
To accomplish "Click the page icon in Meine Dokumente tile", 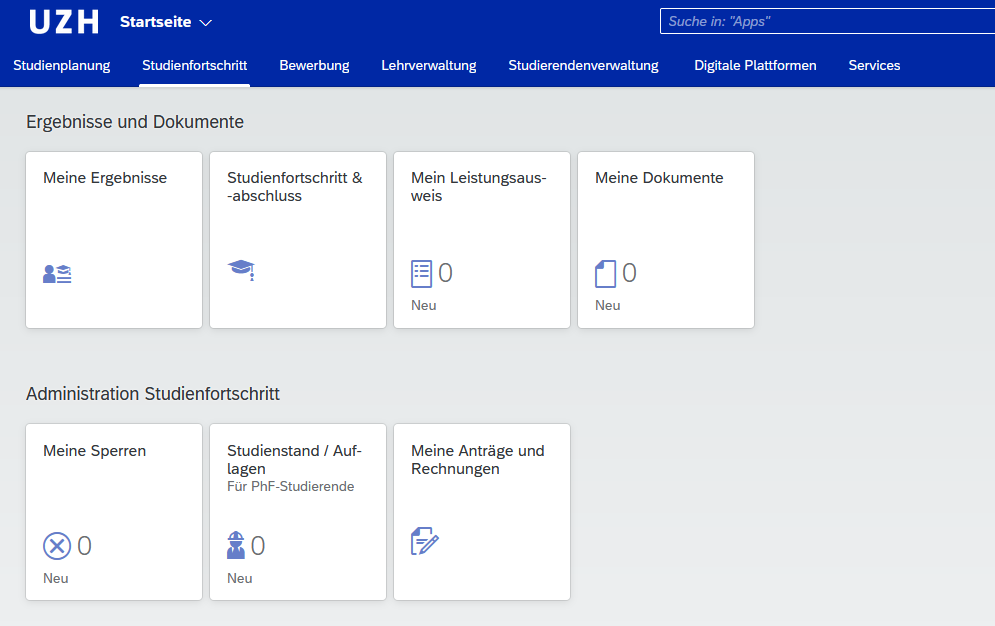I will tap(606, 273).
